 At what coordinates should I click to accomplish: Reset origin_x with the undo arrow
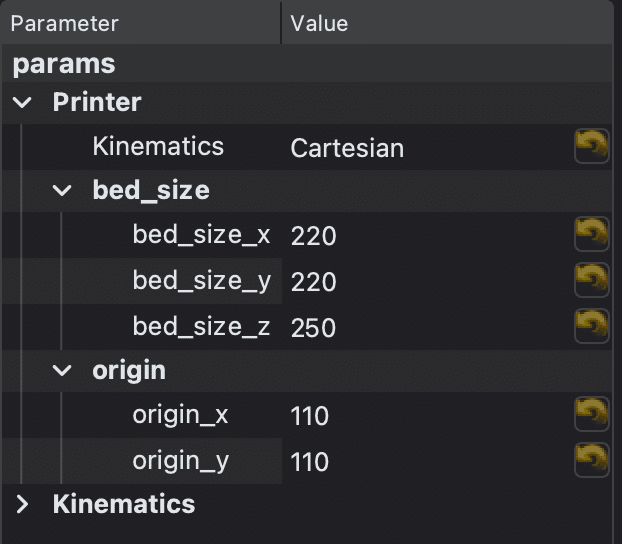click(x=591, y=414)
